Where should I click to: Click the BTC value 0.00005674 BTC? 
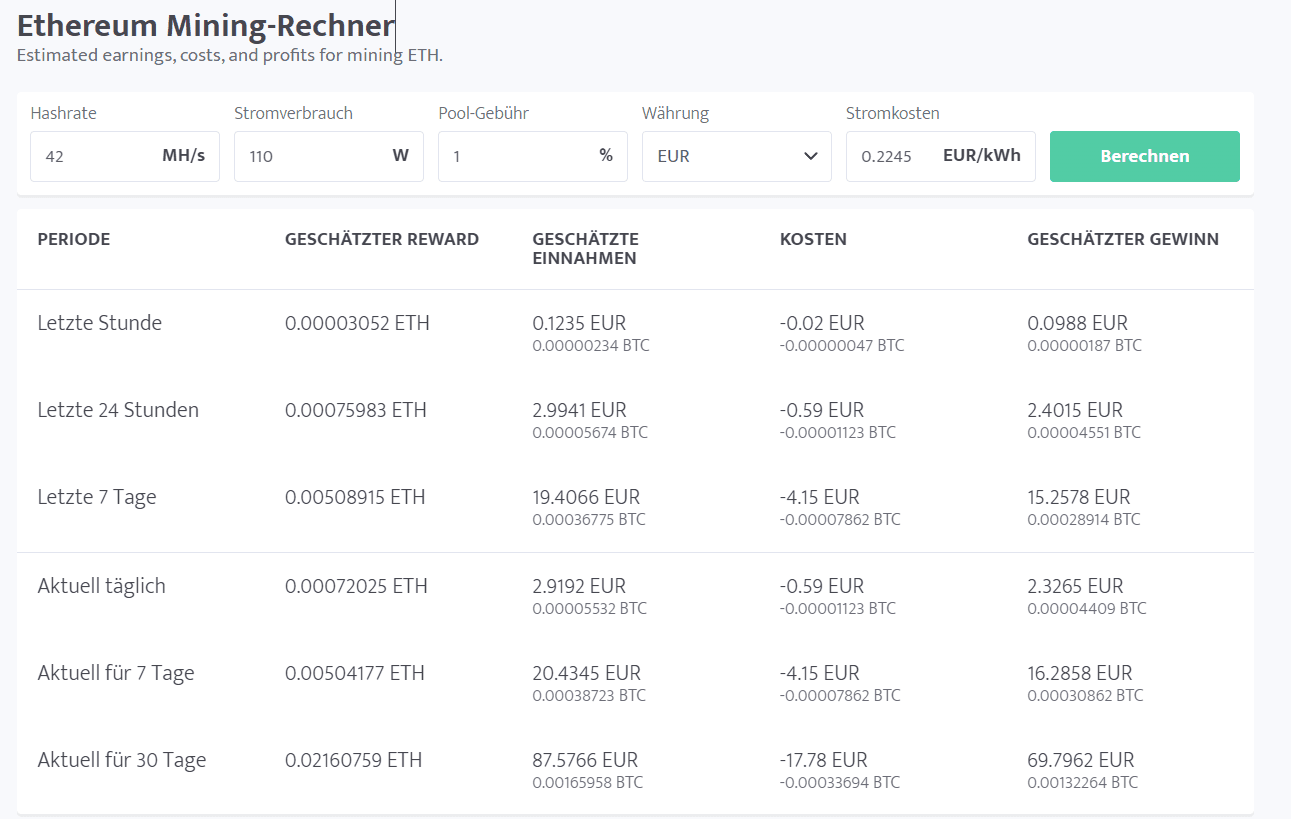click(590, 433)
